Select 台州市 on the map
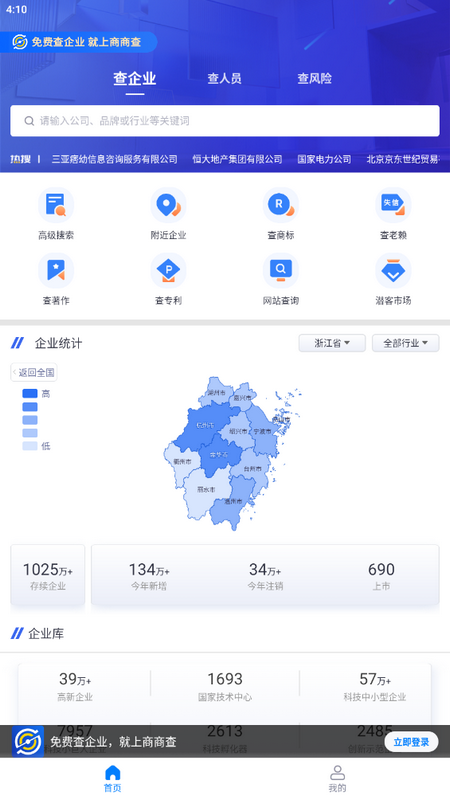This screenshot has height=800, width=450. [x=253, y=468]
